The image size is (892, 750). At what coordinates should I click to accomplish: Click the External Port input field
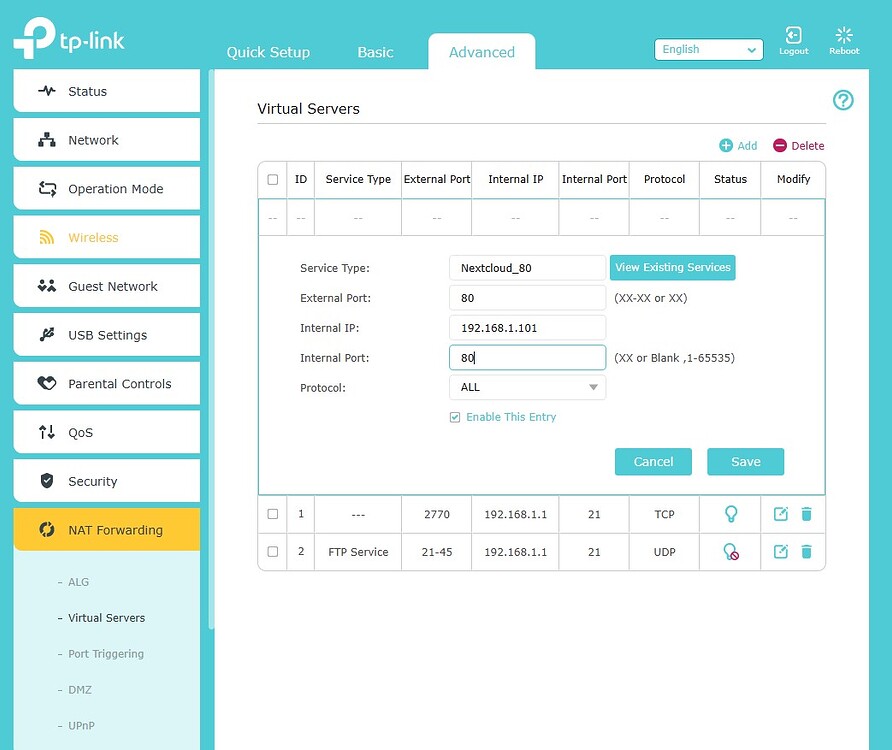click(x=527, y=298)
